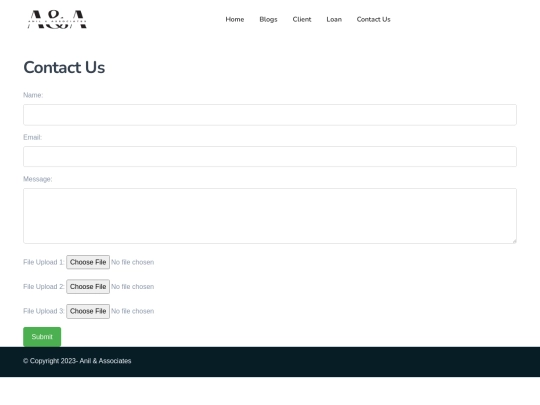Click the File Upload 2: label
The height and width of the screenshot is (405, 540).
point(44,287)
